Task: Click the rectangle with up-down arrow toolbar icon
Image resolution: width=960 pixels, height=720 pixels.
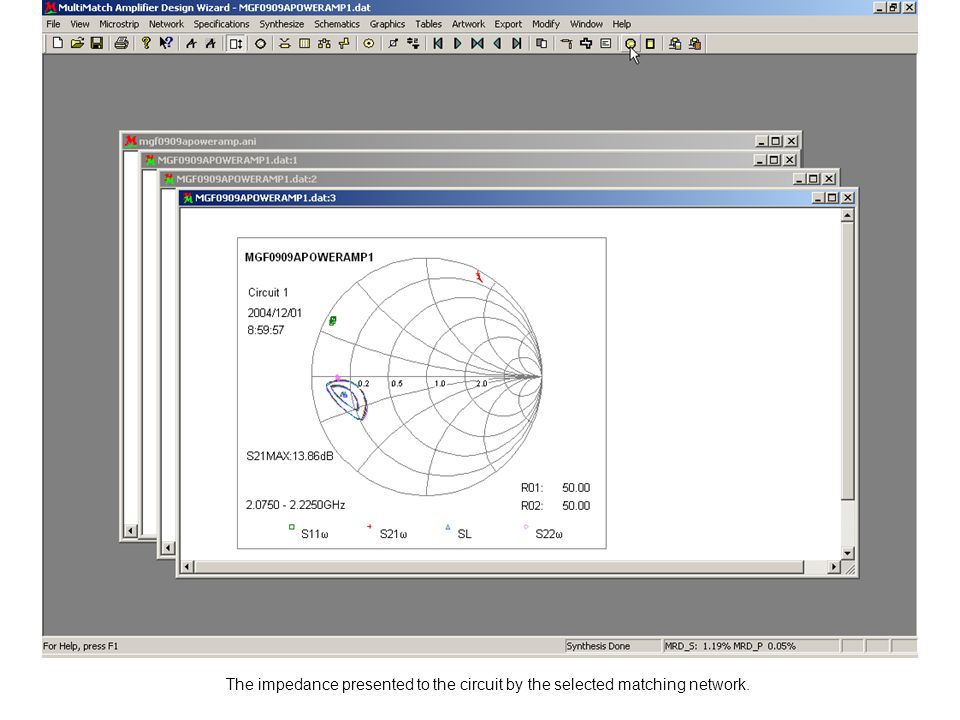Action: point(236,43)
